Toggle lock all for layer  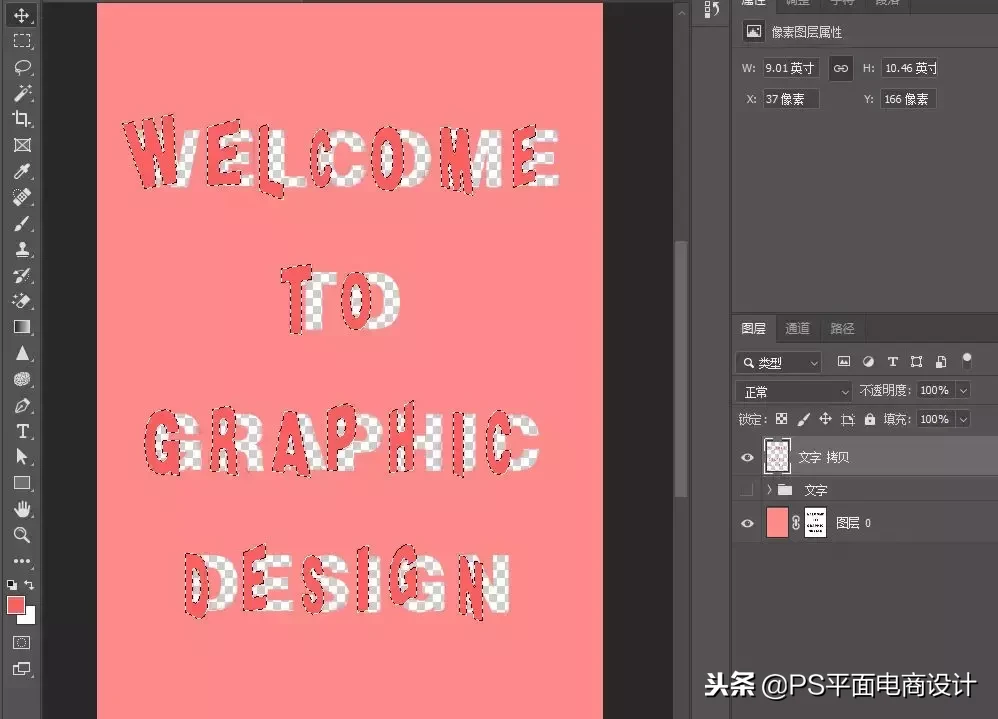point(869,419)
